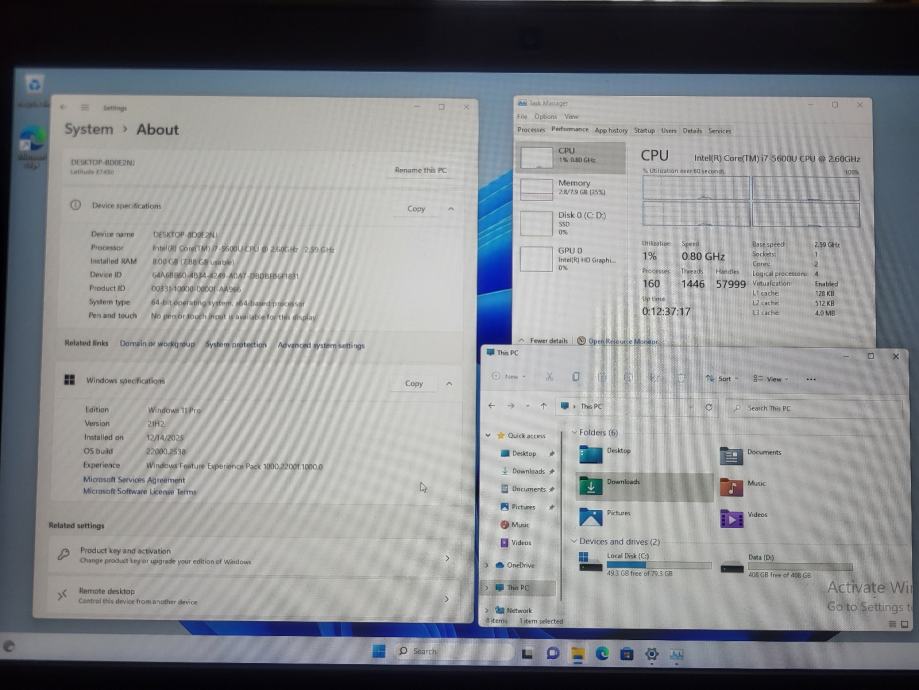Open See more ellipsis in Explorer toolbar
This screenshot has width=919, height=690.
pyautogui.click(x=811, y=379)
